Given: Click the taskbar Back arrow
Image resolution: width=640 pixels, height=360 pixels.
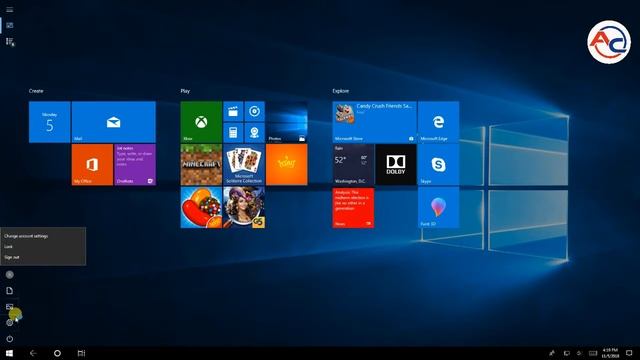Looking at the screenshot, I should point(33,353).
